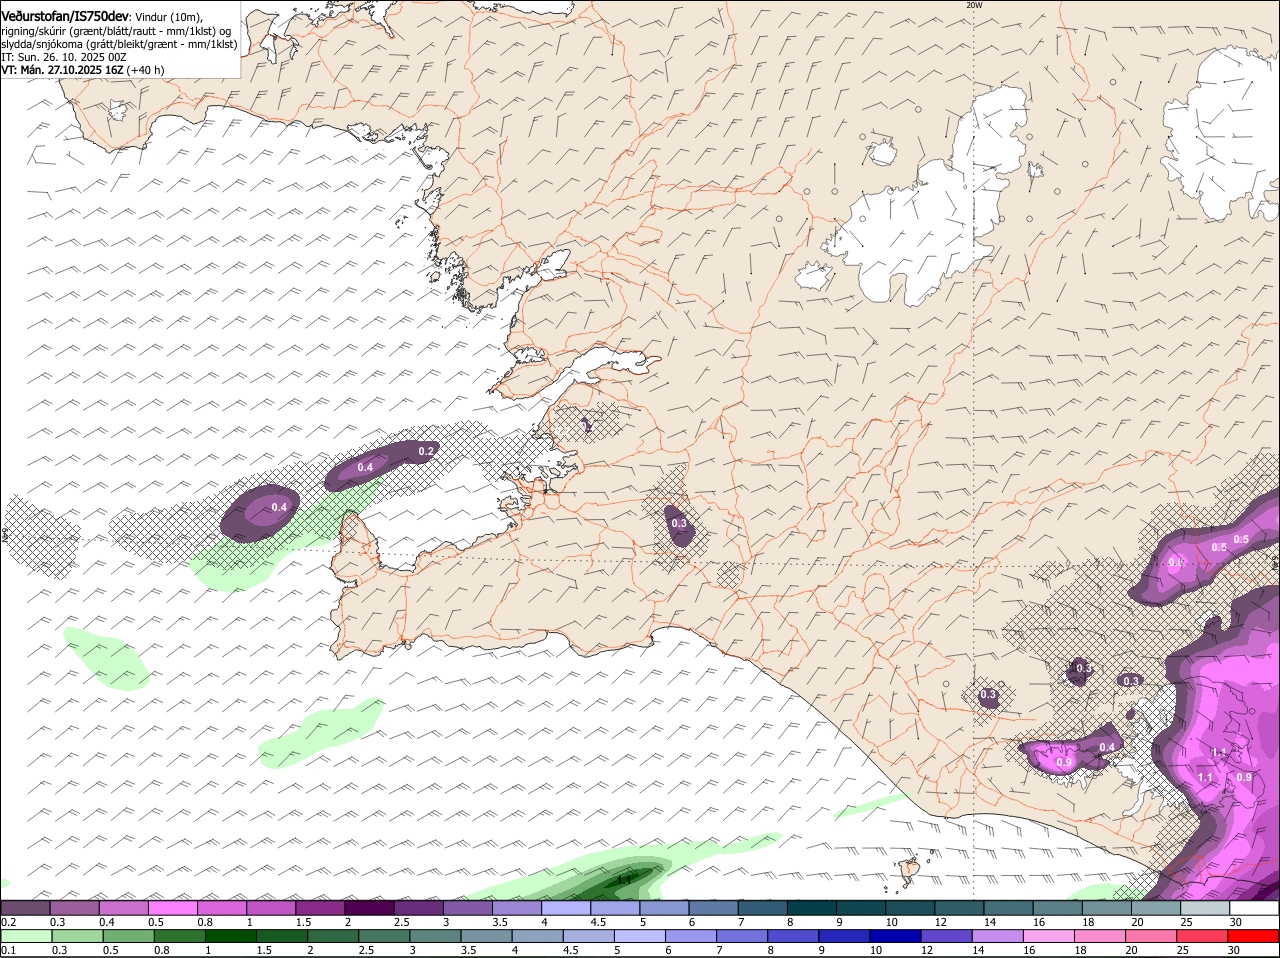This screenshot has height=958, width=1280.
Task: Click the white upper-row legend swatch at 30
Action: [1255, 908]
